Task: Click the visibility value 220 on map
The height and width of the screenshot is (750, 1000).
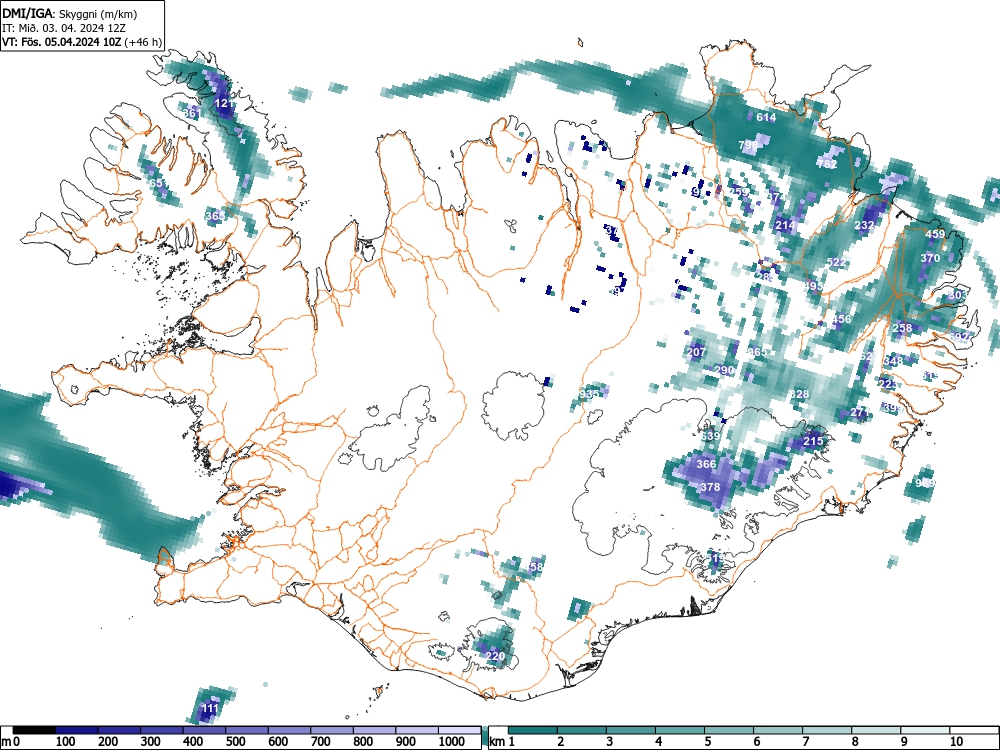Action: (x=496, y=656)
